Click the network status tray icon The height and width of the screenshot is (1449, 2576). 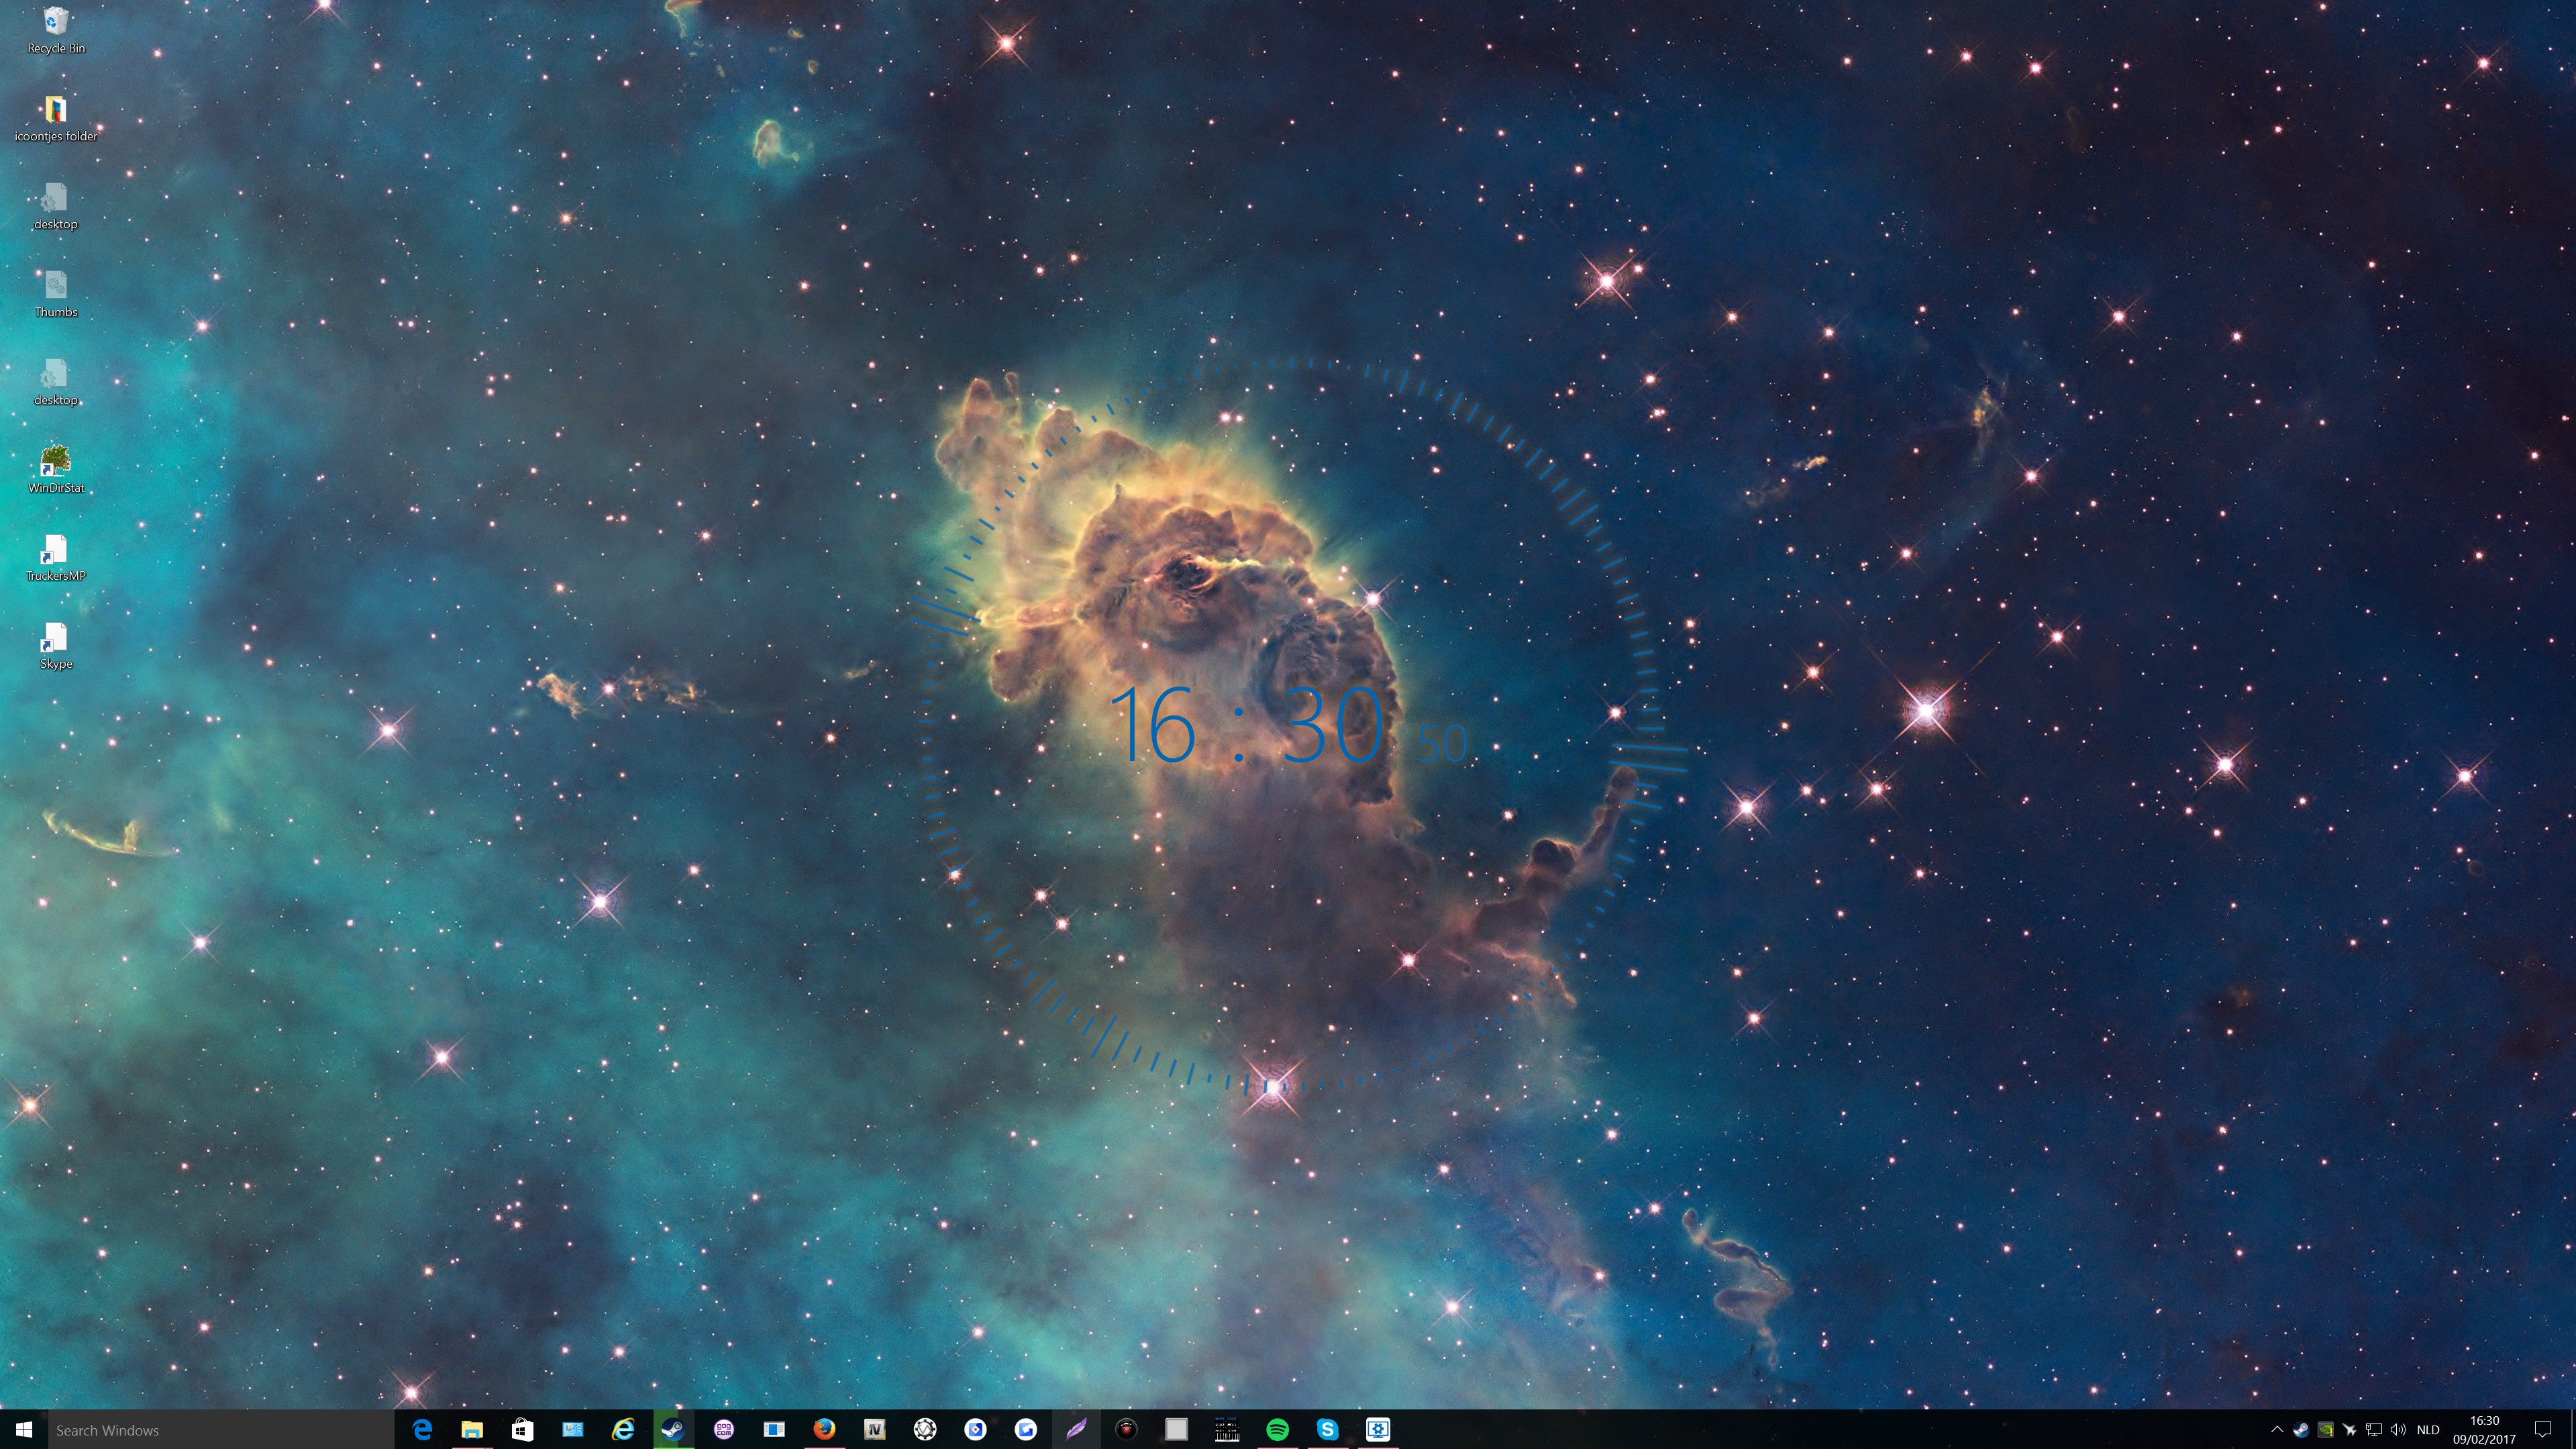pos(2373,1429)
